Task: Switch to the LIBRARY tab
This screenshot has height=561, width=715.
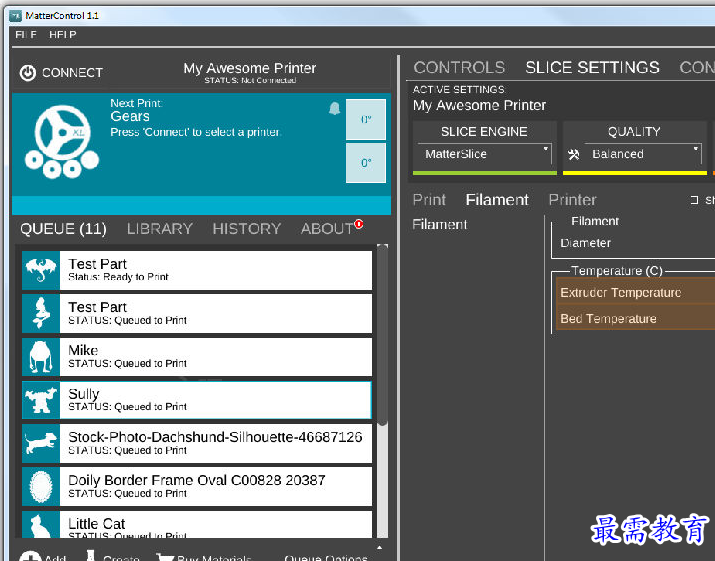Action: pos(160,229)
